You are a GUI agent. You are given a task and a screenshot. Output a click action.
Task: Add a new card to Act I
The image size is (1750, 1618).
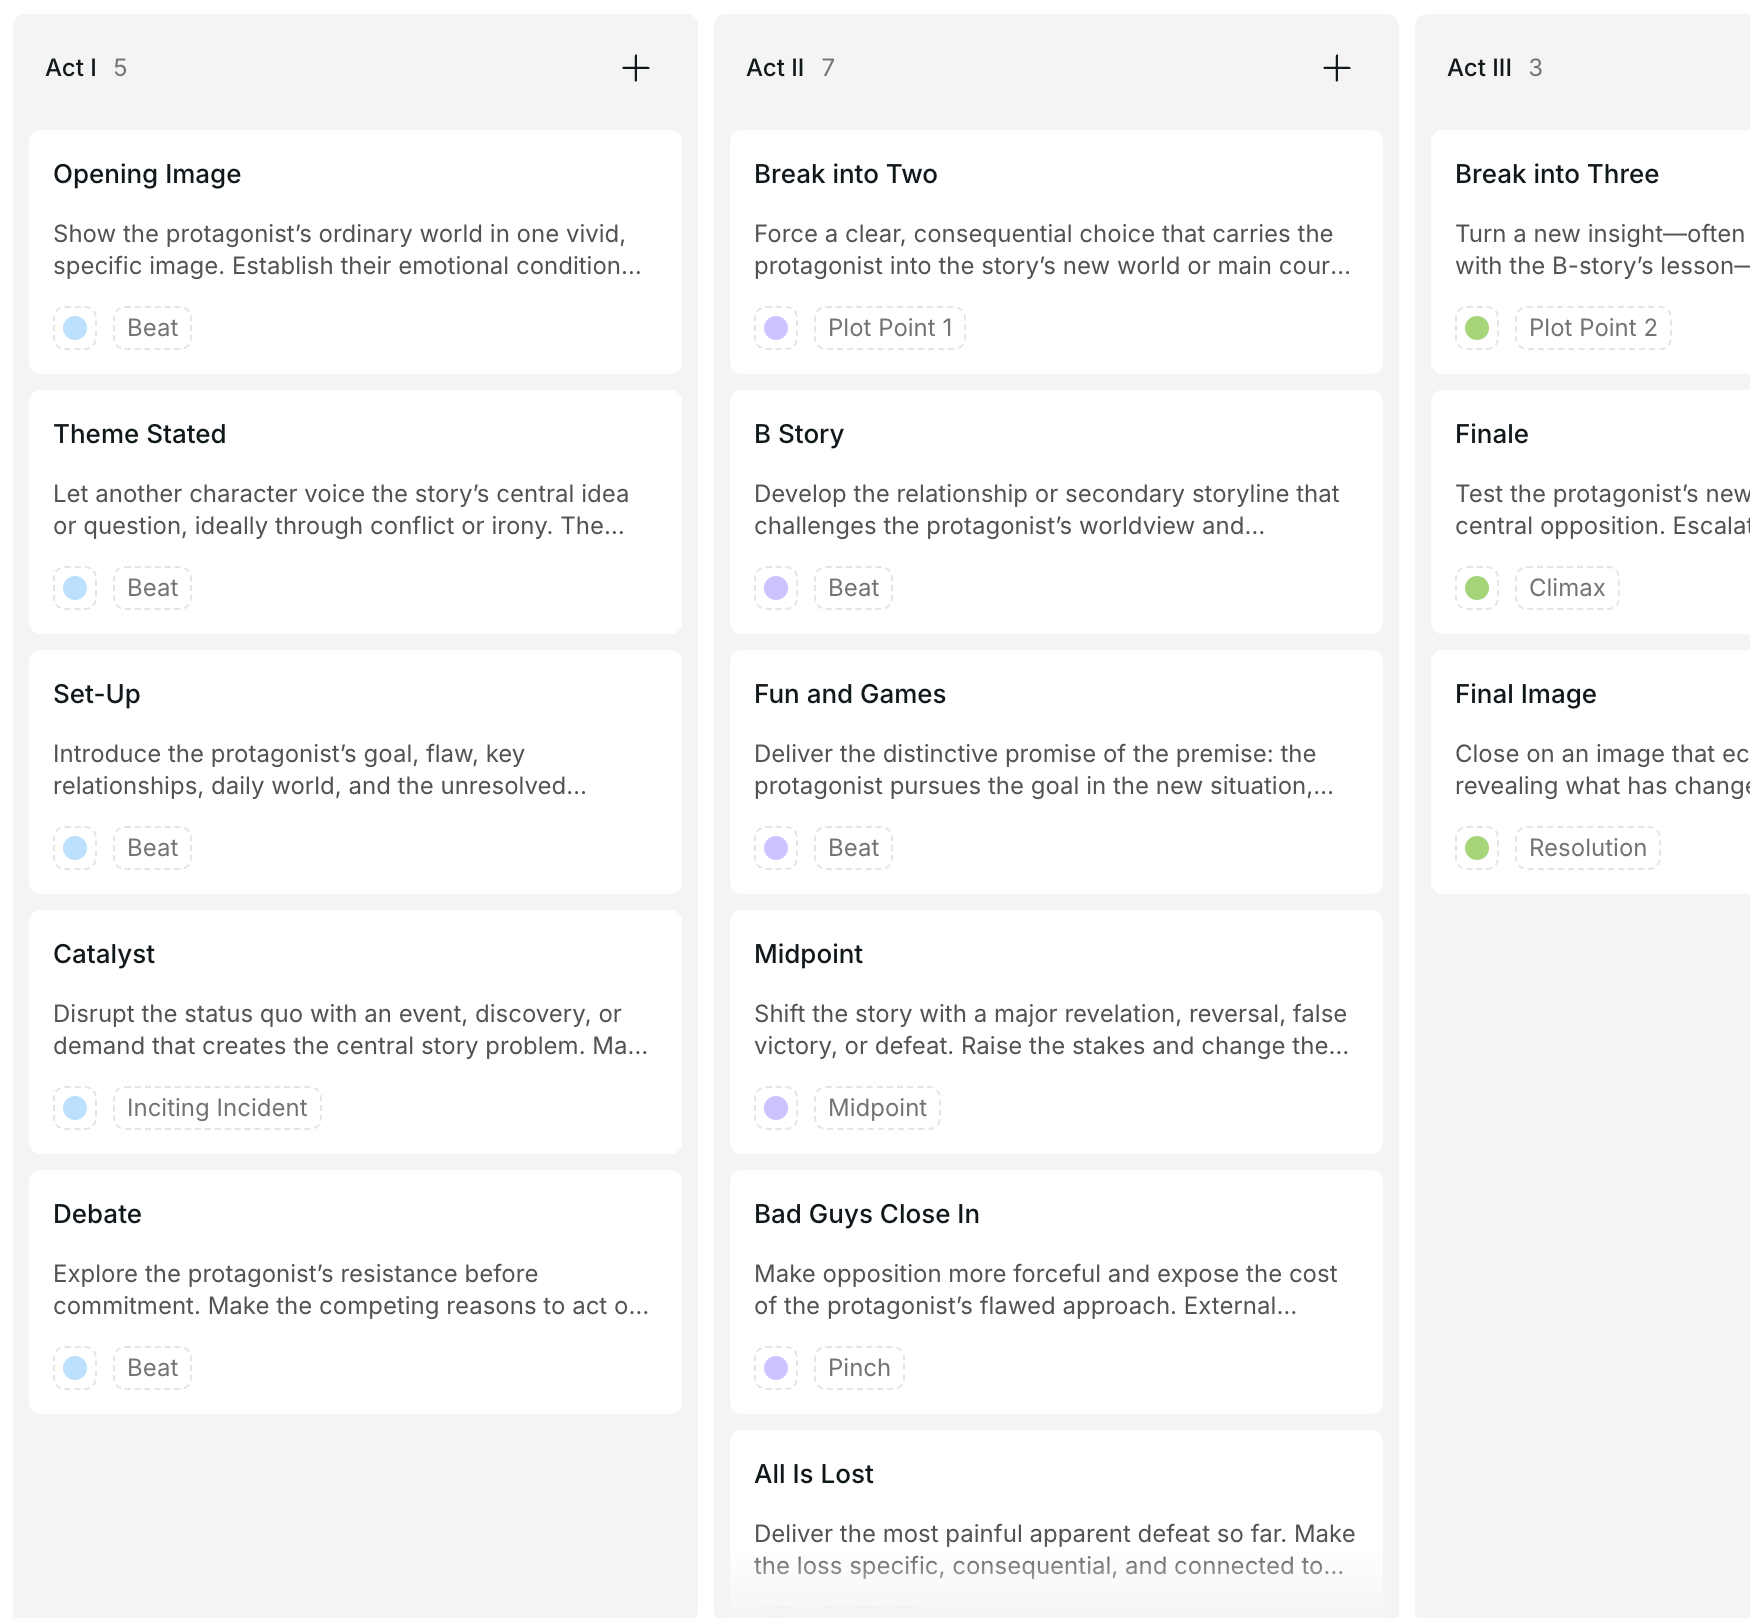pyautogui.click(x=636, y=68)
